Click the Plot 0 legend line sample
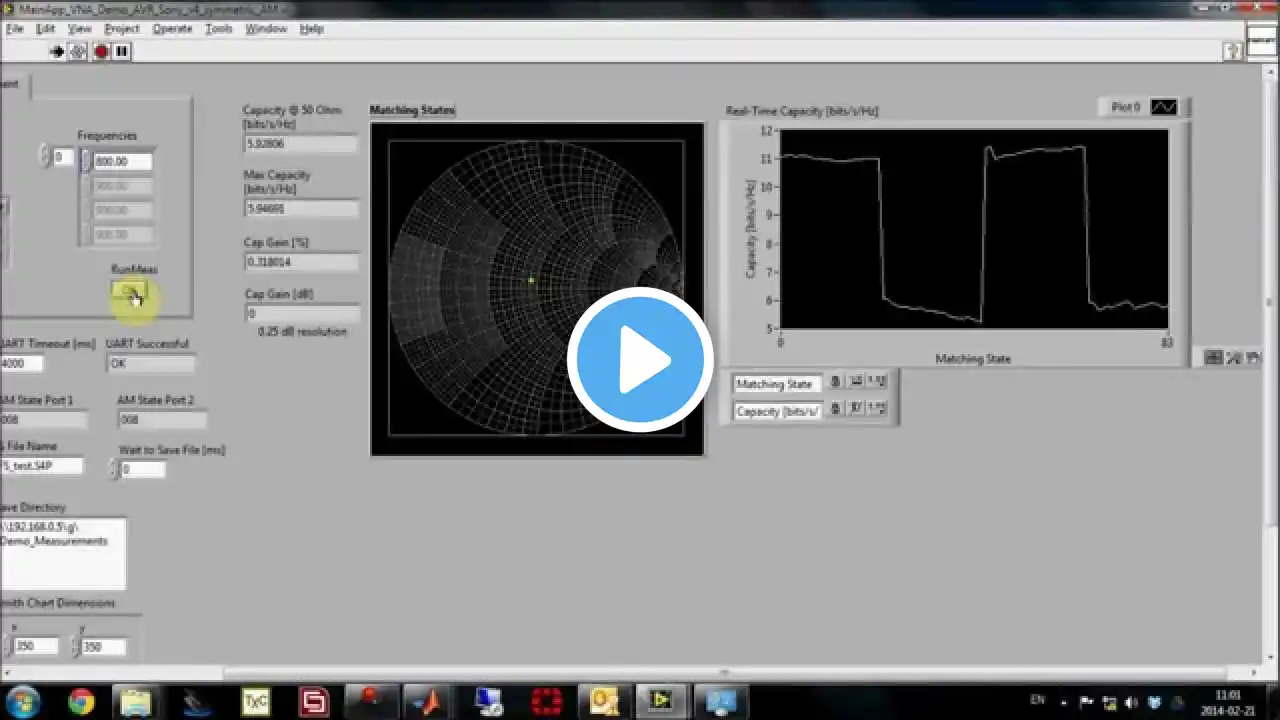1280x720 pixels. [x=1163, y=107]
